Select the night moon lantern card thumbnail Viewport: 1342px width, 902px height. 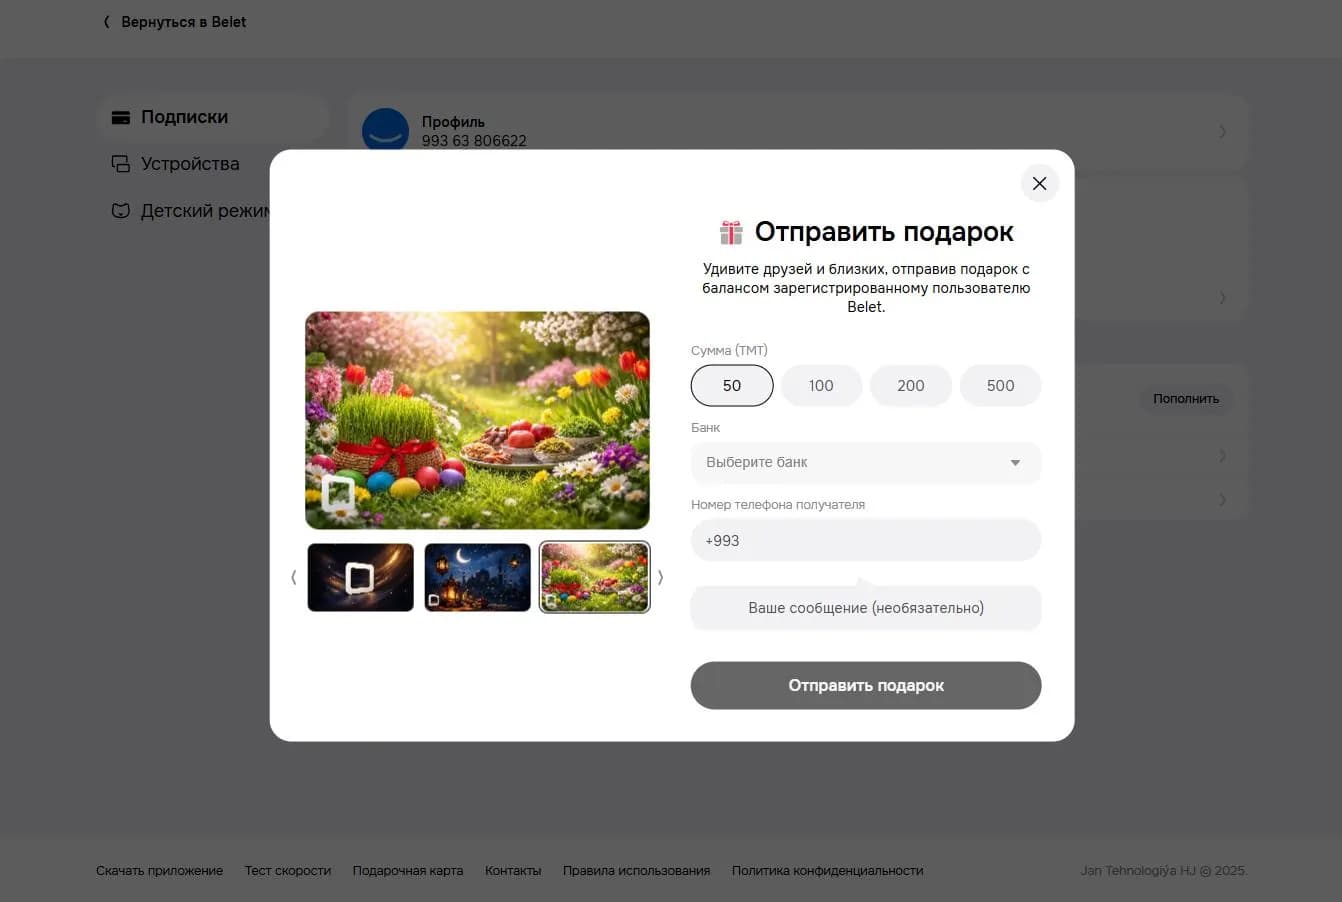477,577
